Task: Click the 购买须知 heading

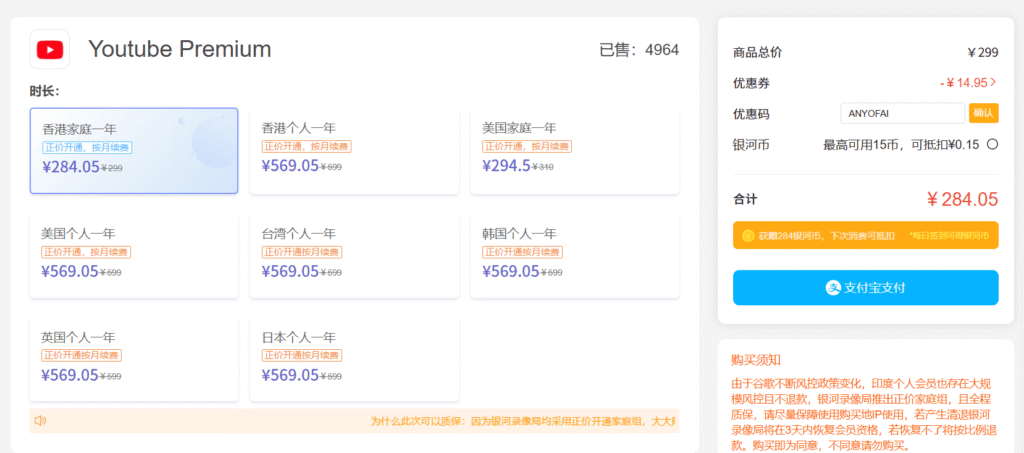Action: (x=756, y=360)
